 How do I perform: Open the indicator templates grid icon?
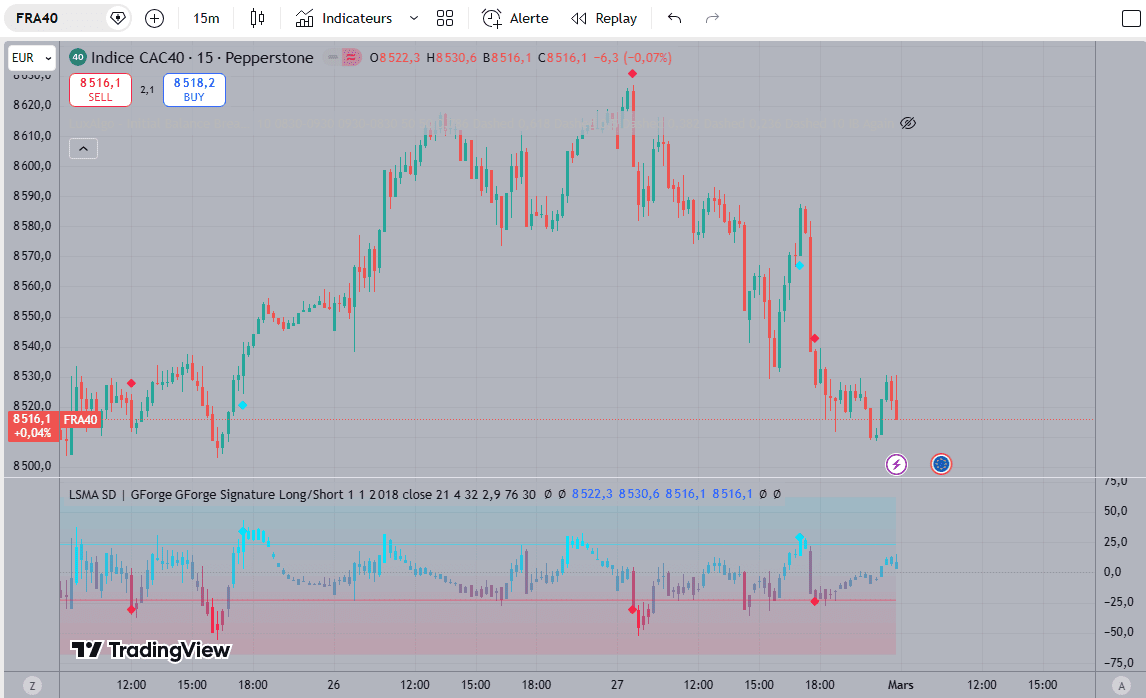coord(445,18)
